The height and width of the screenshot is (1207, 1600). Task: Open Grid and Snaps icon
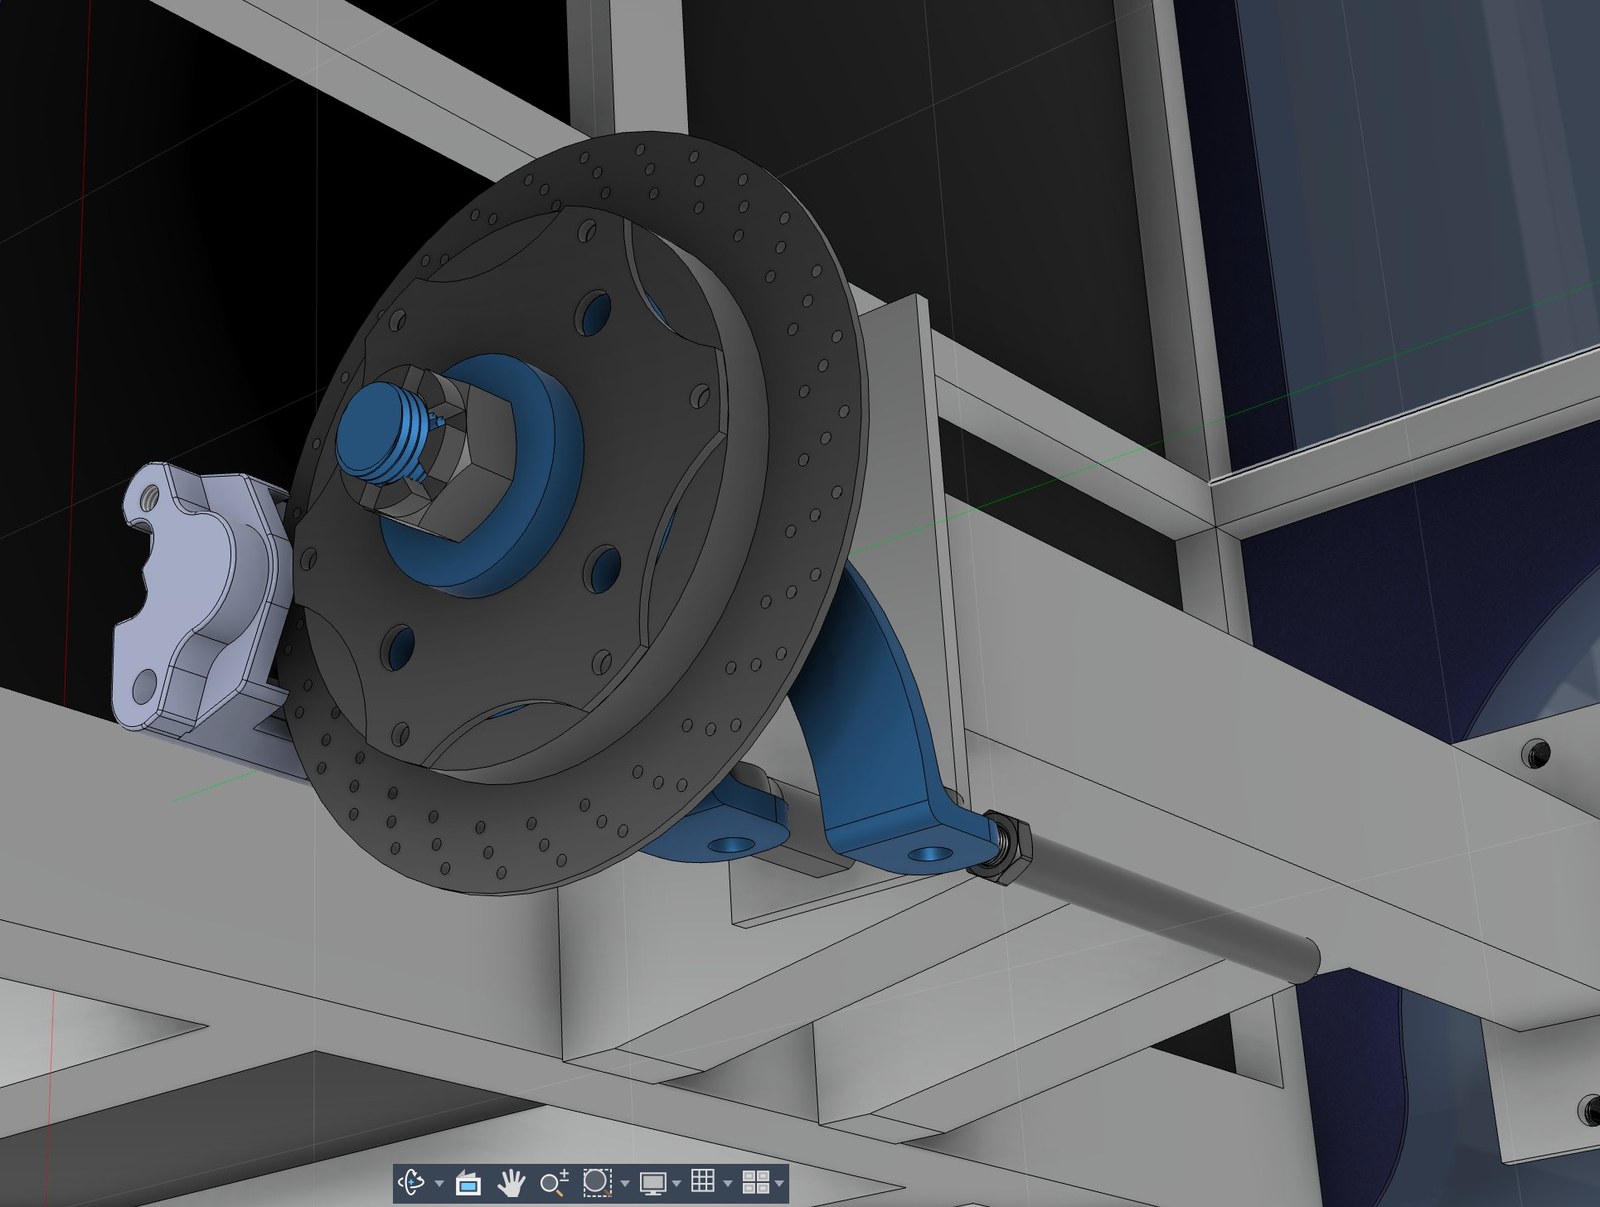(x=703, y=1183)
